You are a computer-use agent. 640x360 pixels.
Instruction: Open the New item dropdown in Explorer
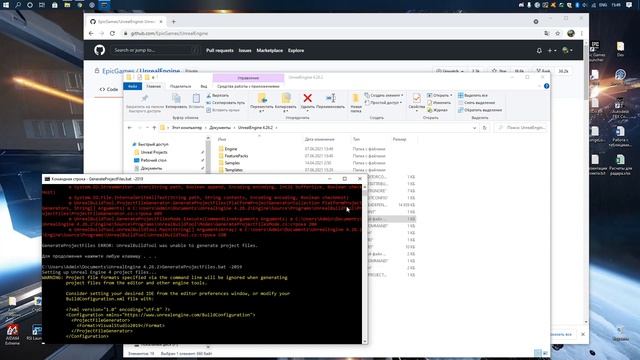[x=384, y=96]
